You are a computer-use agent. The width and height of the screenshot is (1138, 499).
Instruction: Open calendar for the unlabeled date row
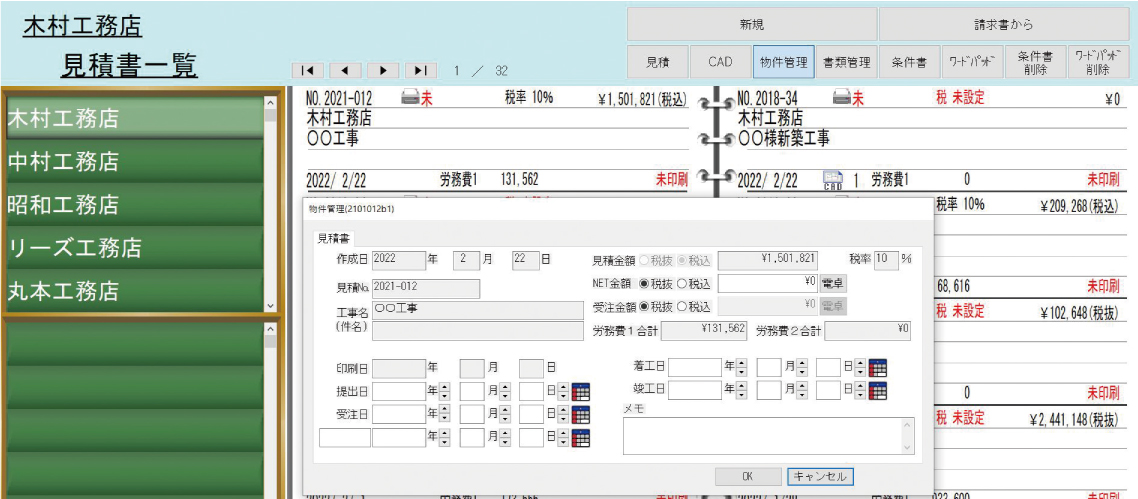[x=581, y=438]
